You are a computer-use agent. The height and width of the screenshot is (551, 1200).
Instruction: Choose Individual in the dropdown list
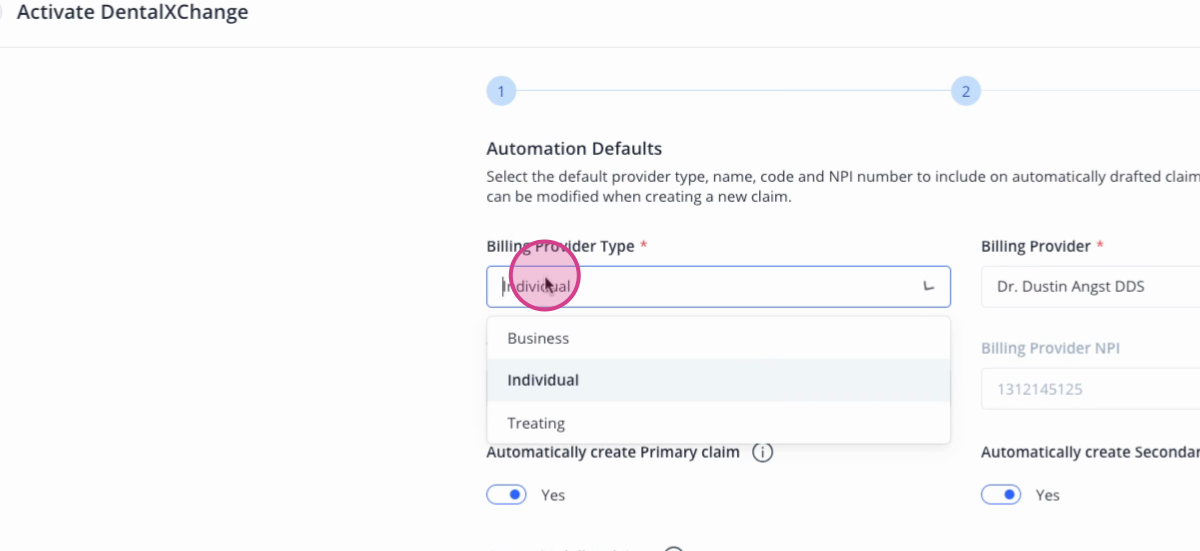tap(718, 380)
